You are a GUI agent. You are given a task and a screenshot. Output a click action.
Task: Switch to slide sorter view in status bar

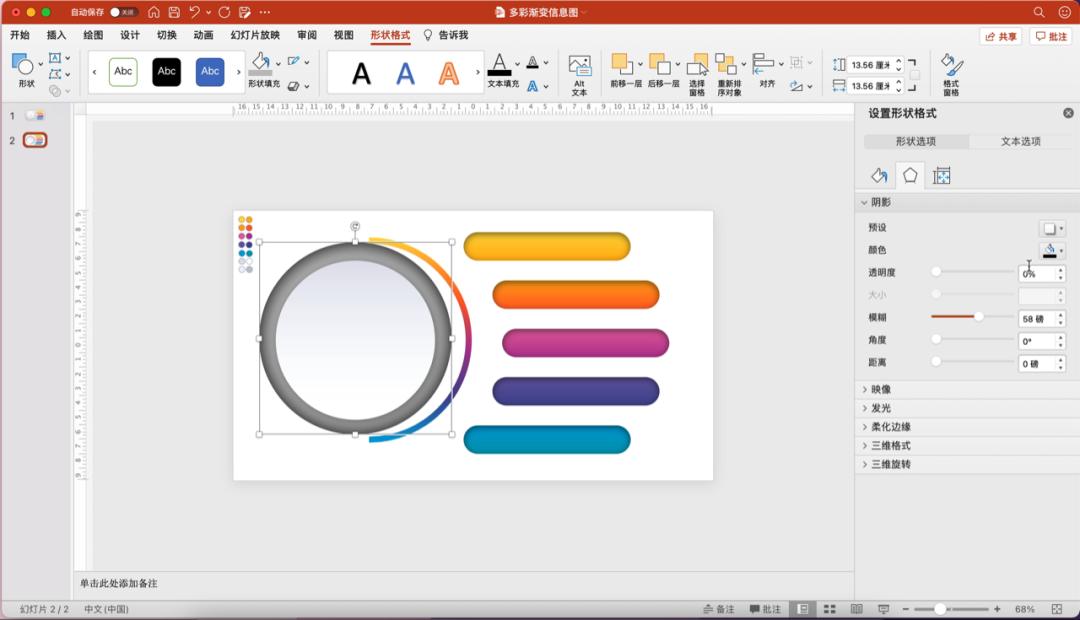tap(829, 609)
